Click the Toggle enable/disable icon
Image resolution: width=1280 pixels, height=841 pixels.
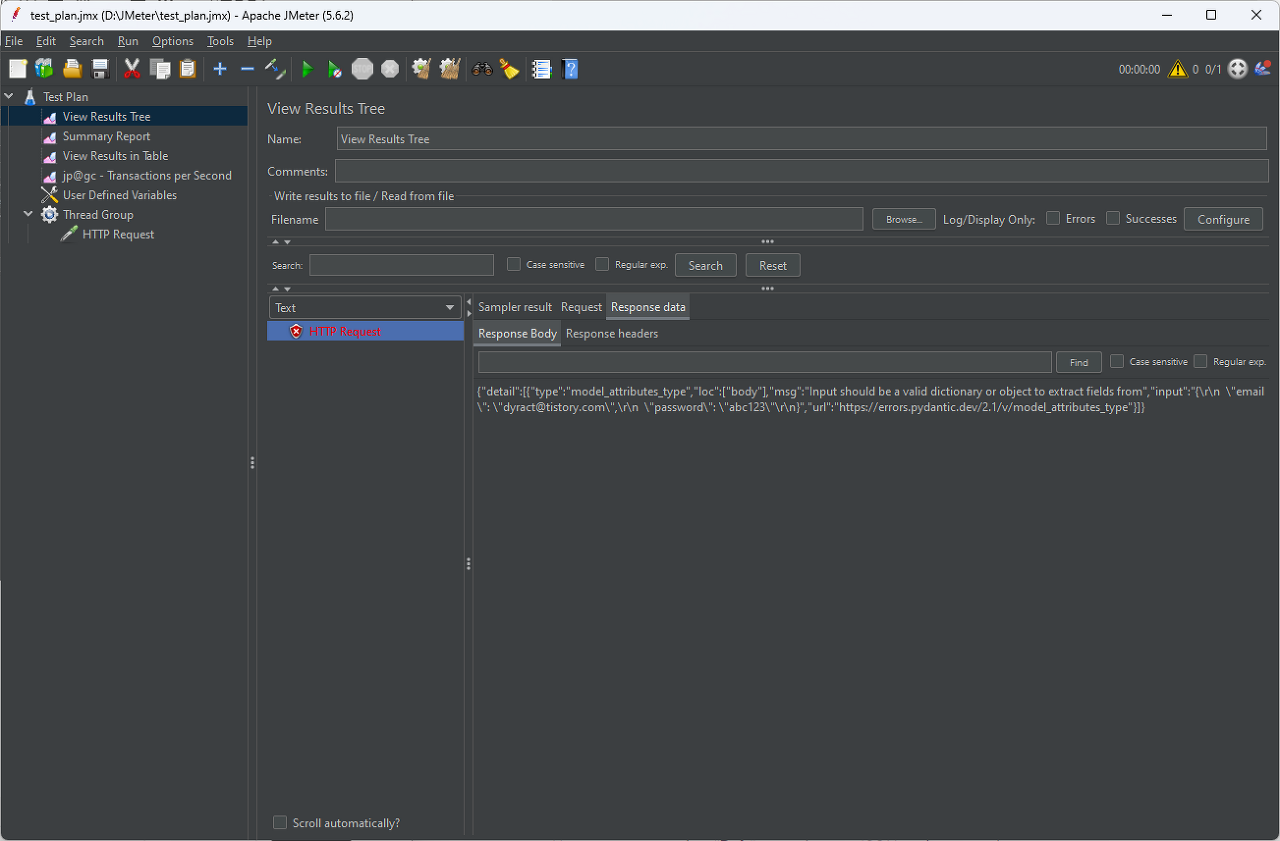(x=275, y=69)
